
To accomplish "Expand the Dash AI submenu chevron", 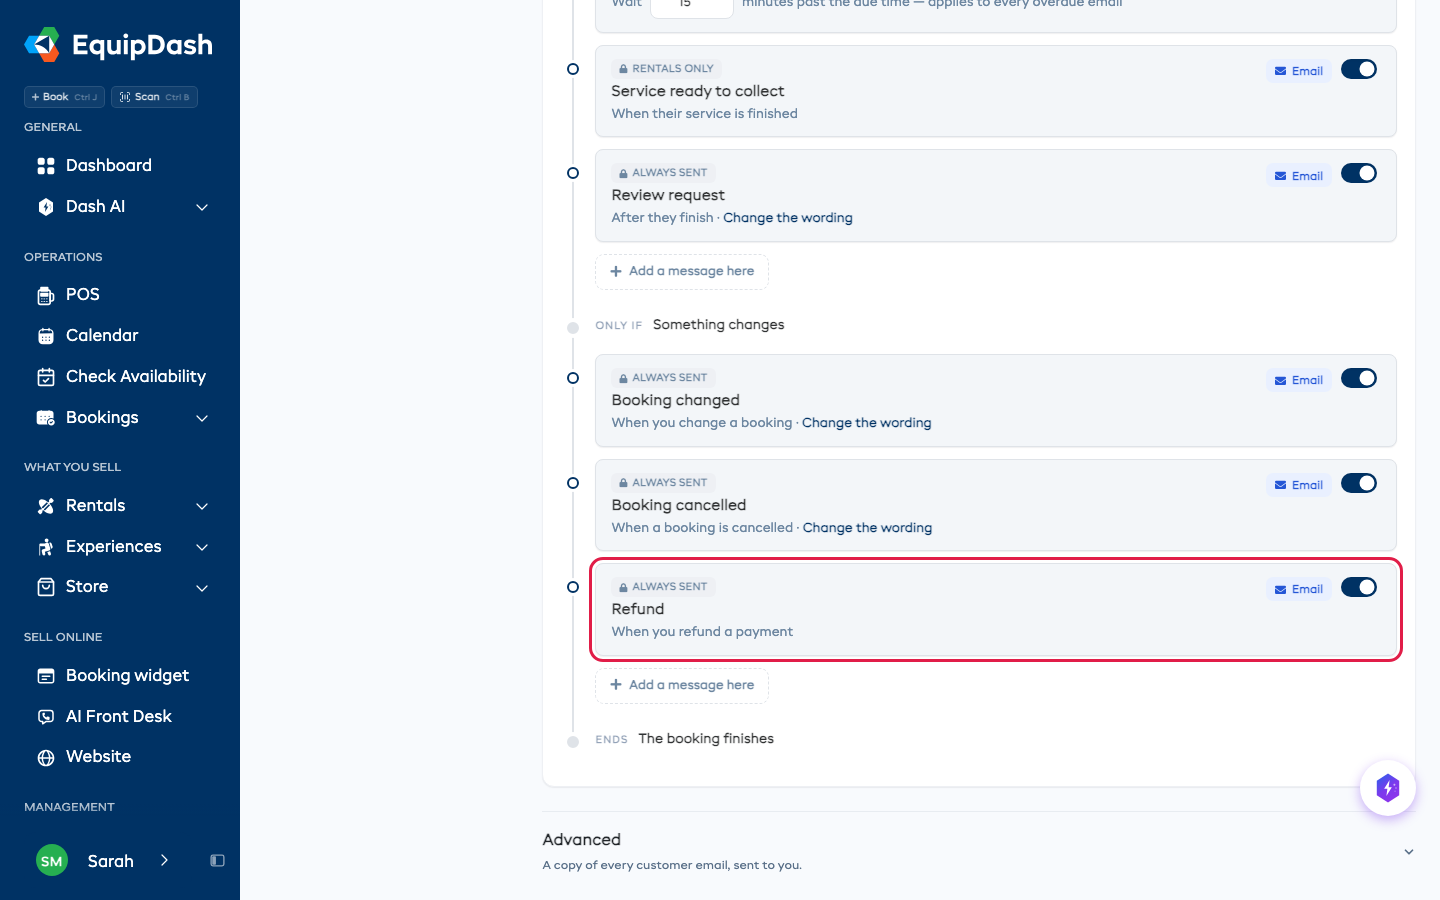I will (x=202, y=207).
